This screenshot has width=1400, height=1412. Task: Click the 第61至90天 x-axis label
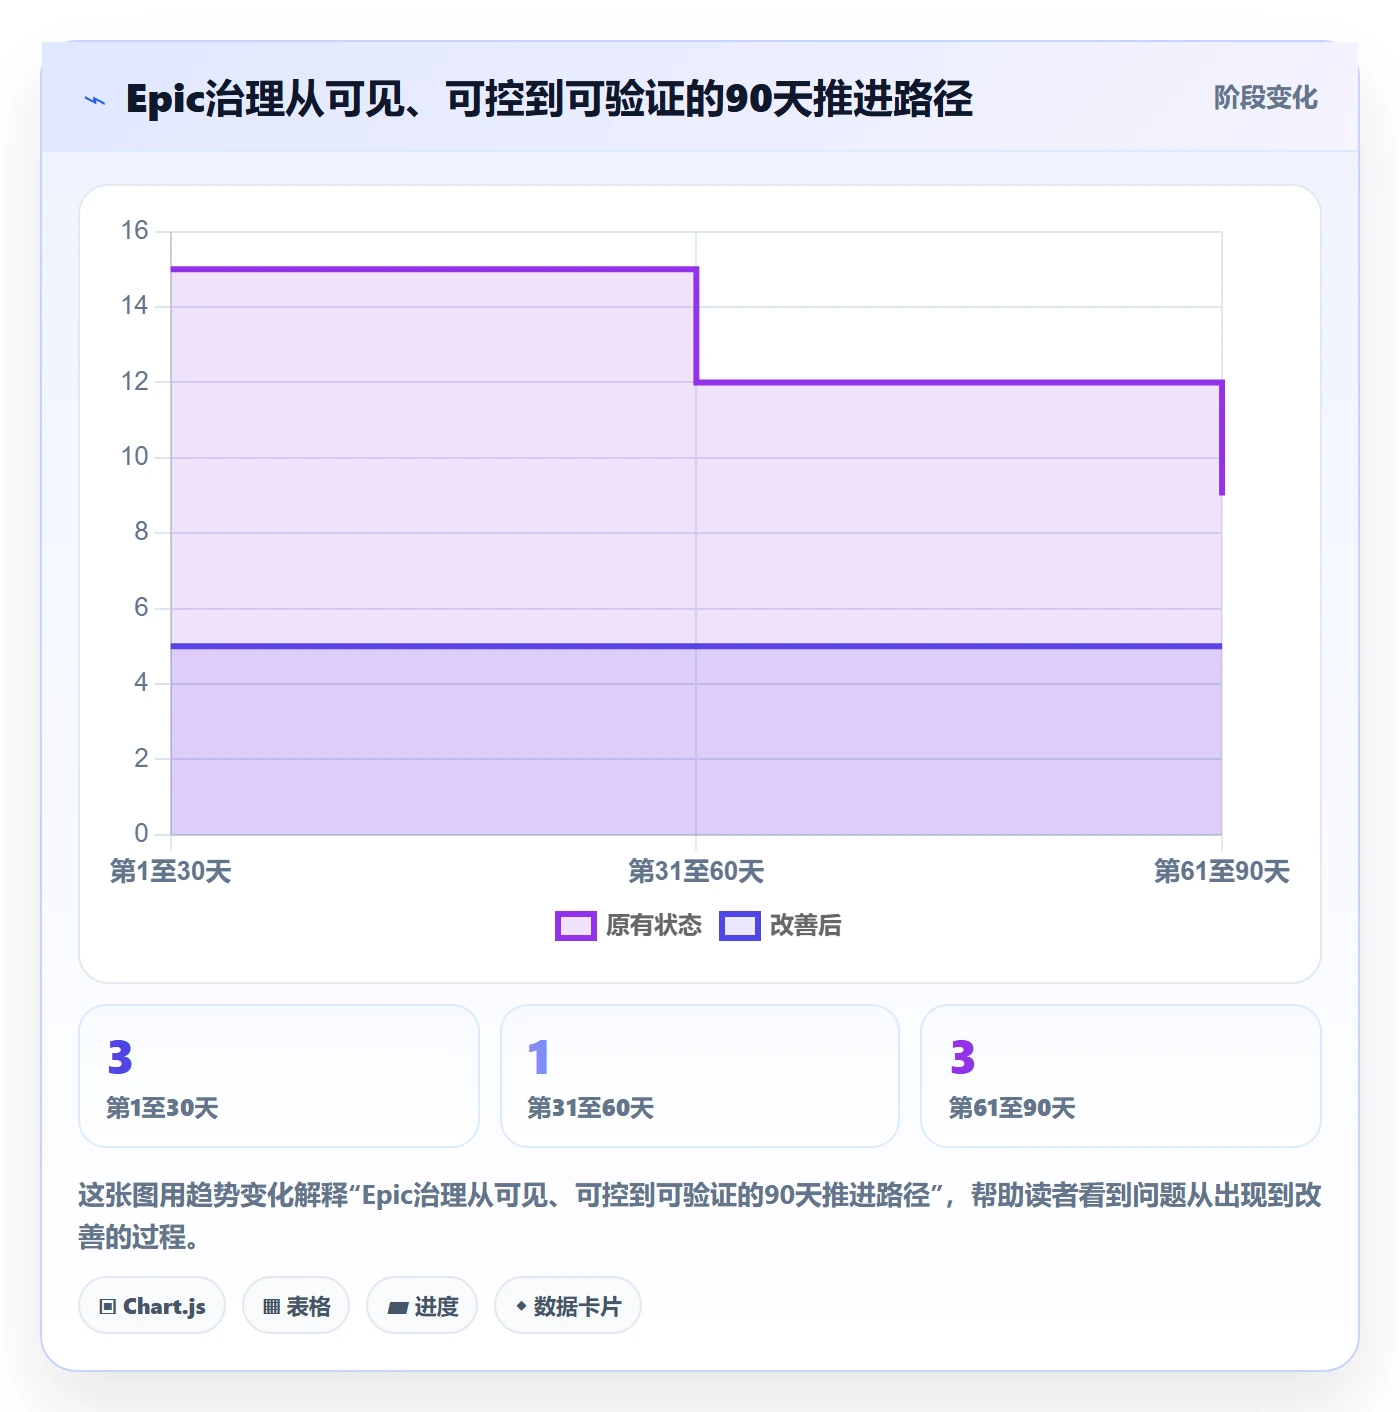(1222, 871)
